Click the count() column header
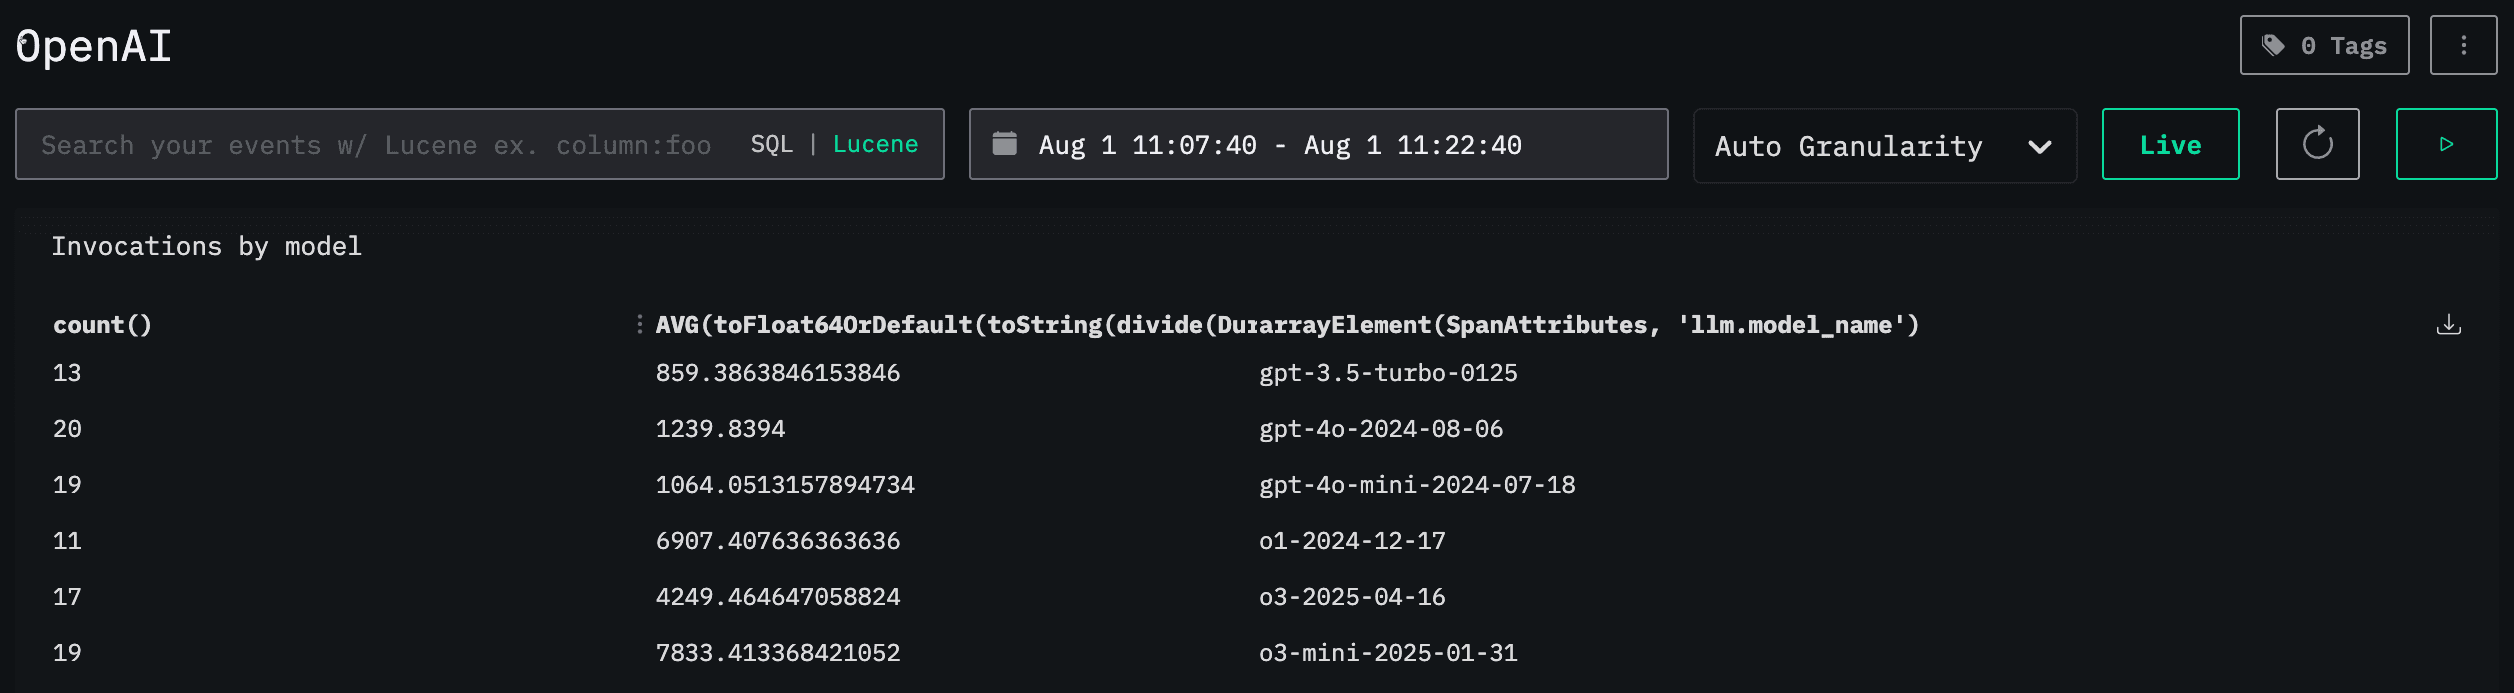Viewport: 2514px width, 693px height. pos(102,325)
